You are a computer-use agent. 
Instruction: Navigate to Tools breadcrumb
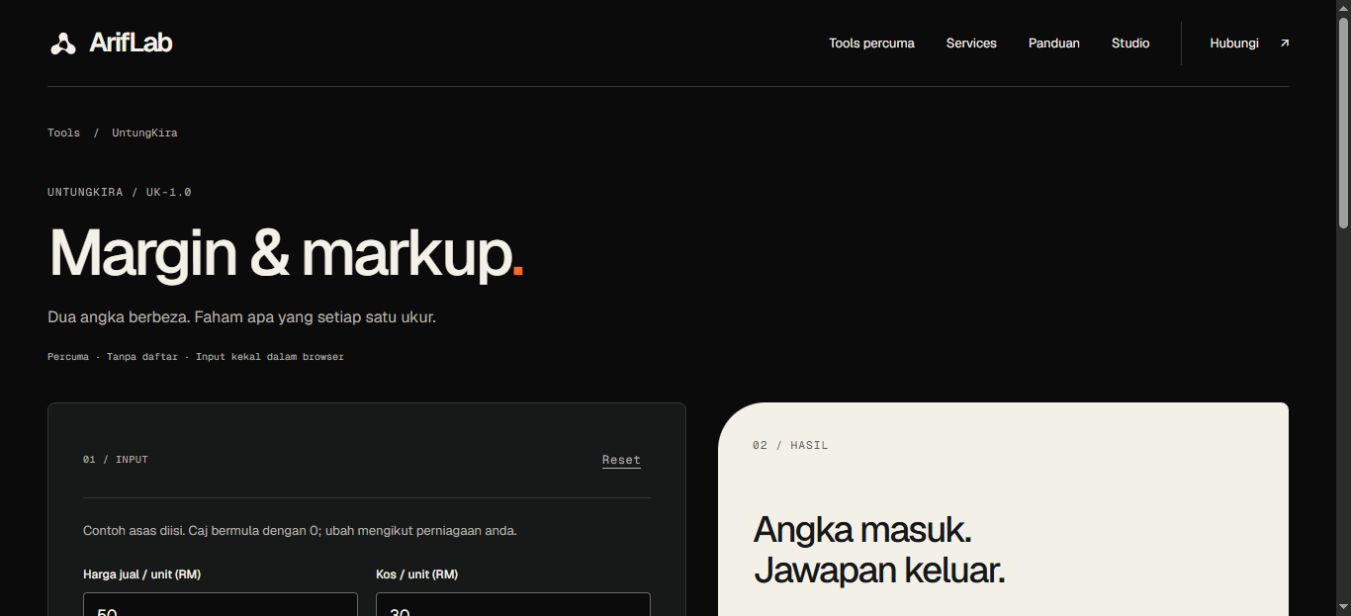tap(63, 133)
